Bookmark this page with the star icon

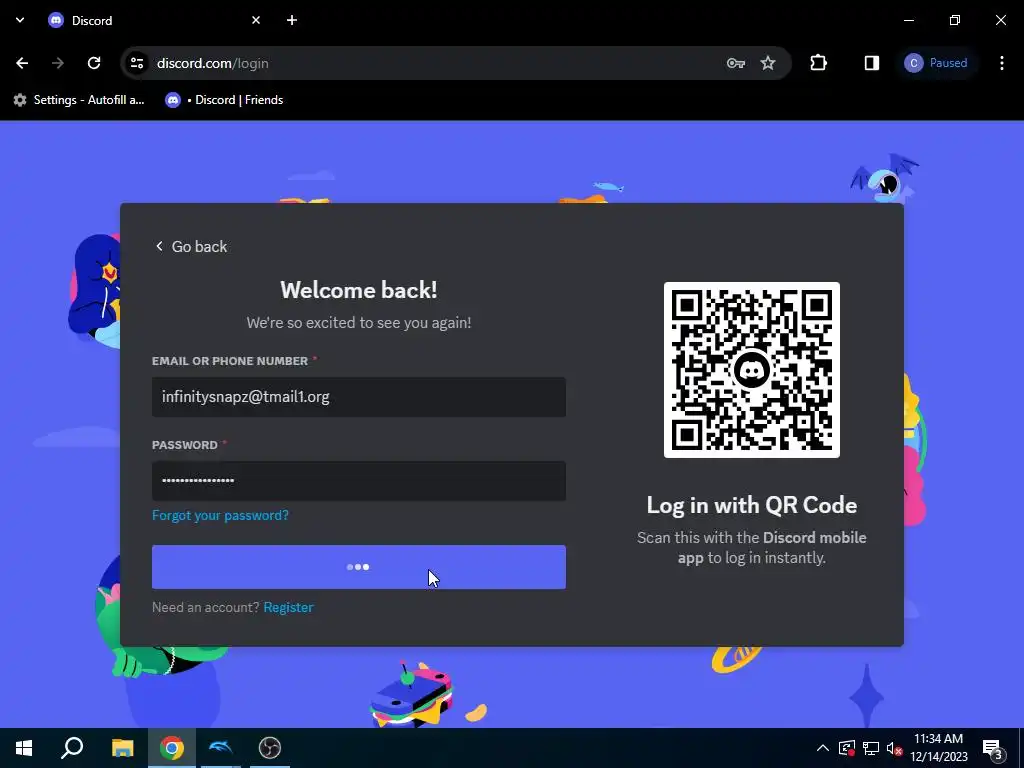(x=768, y=63)
